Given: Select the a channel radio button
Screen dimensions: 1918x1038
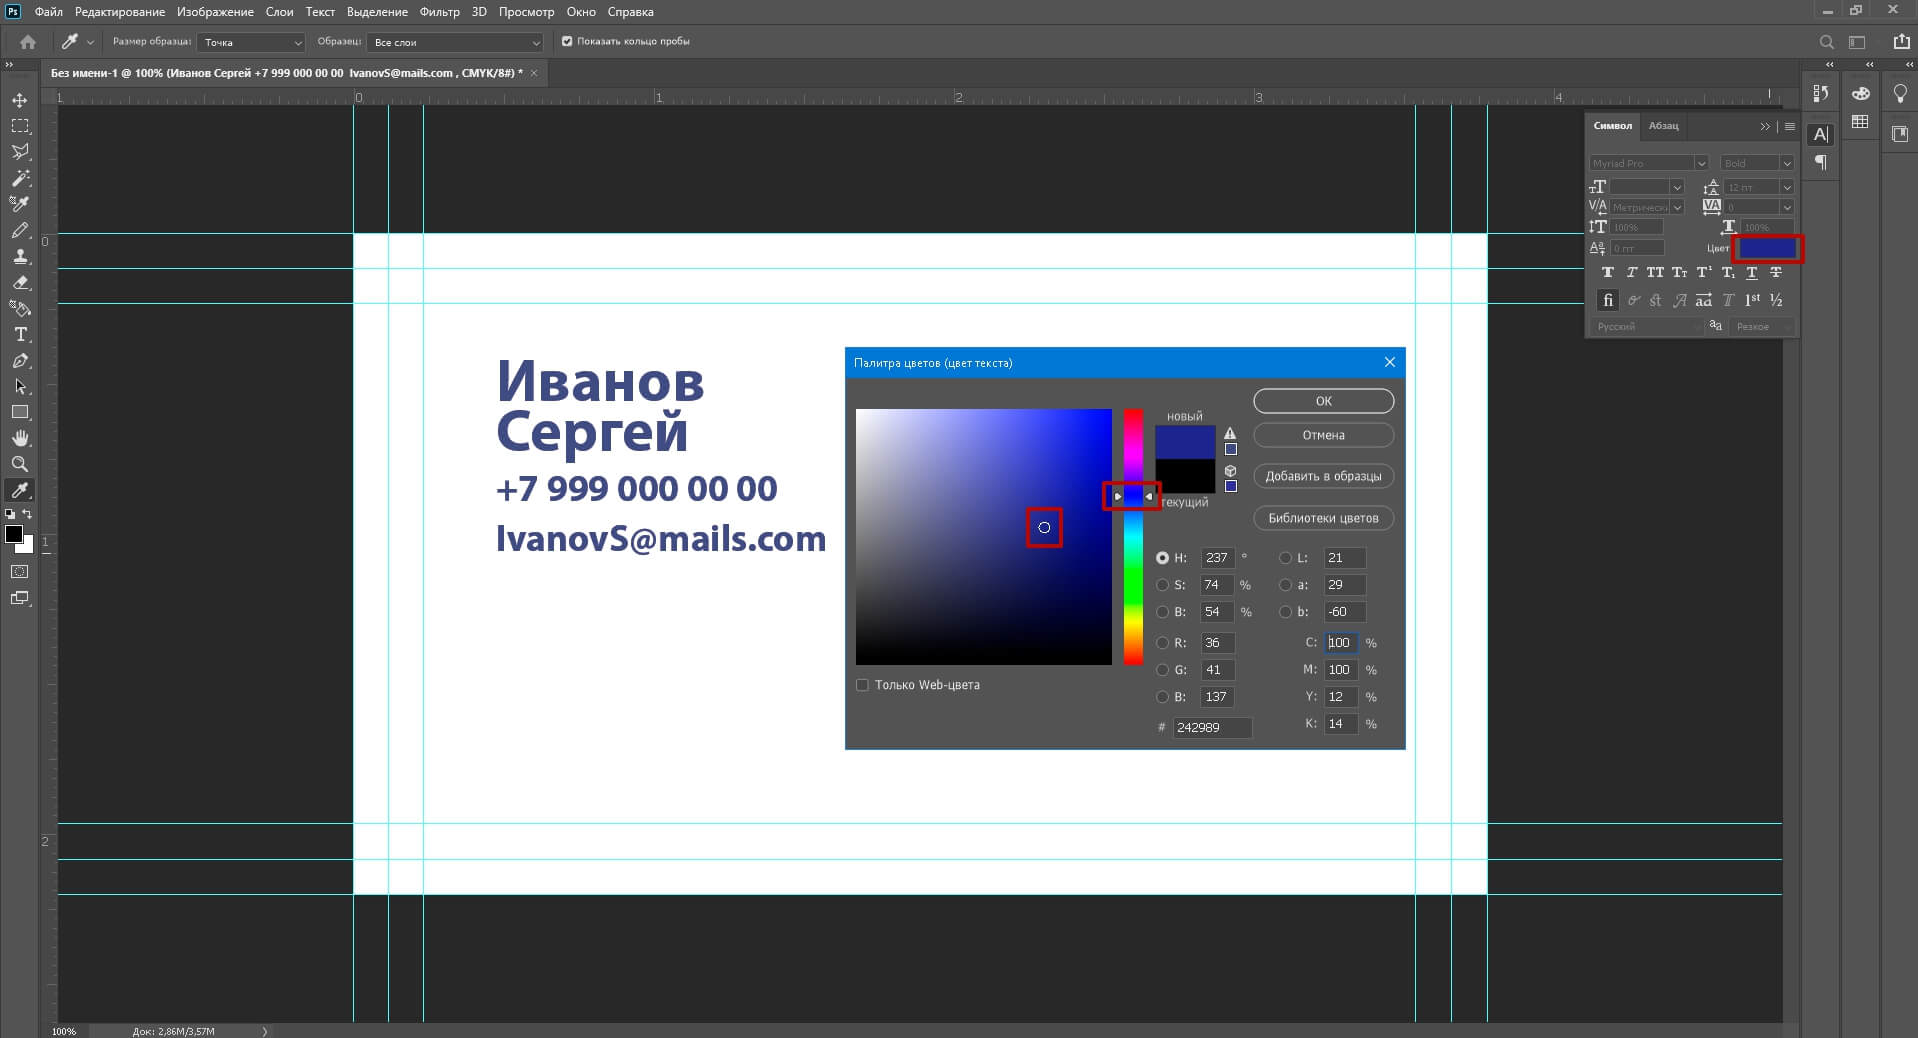Looking at the screenshot, I should [x=1285, y=585].
